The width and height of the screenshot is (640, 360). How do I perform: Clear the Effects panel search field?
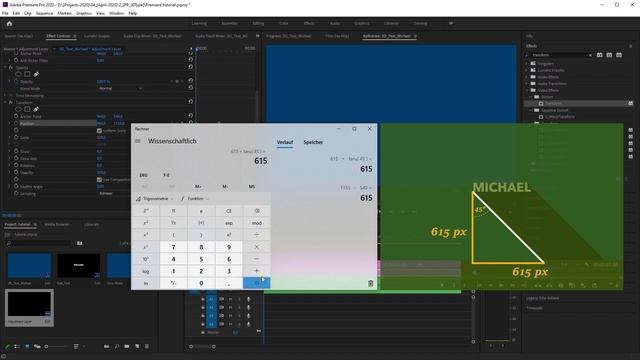click(x=590, y=55)
